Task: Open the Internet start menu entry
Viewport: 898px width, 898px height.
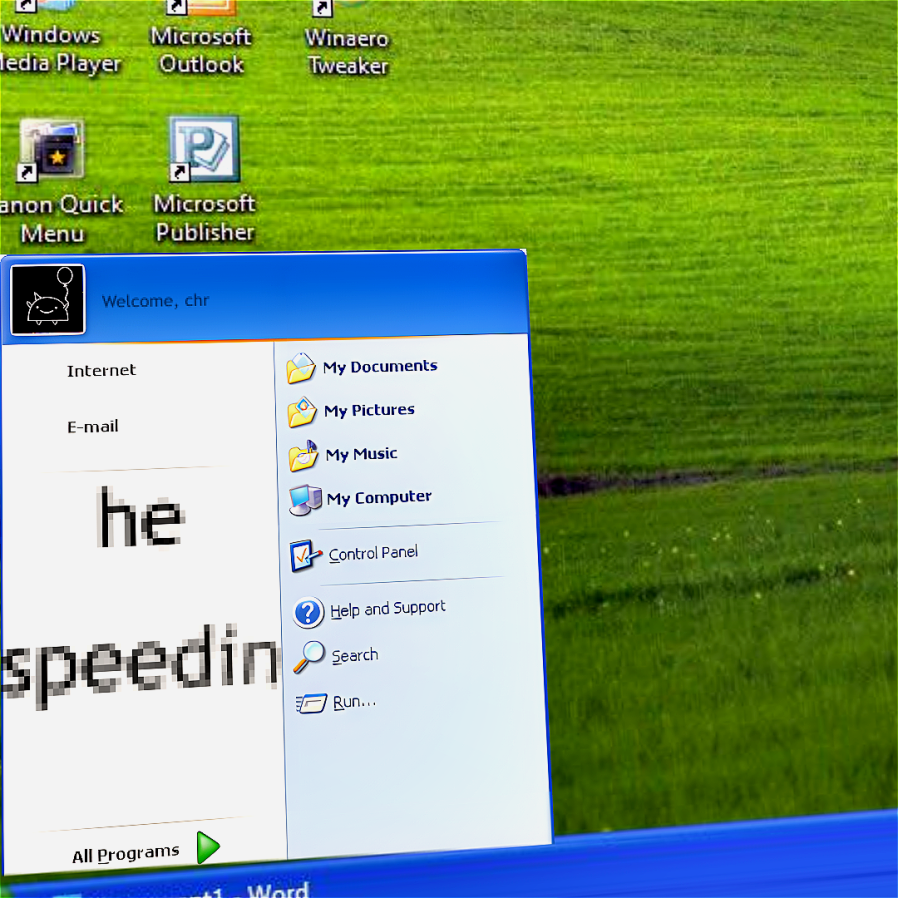Action: [101, 371]
